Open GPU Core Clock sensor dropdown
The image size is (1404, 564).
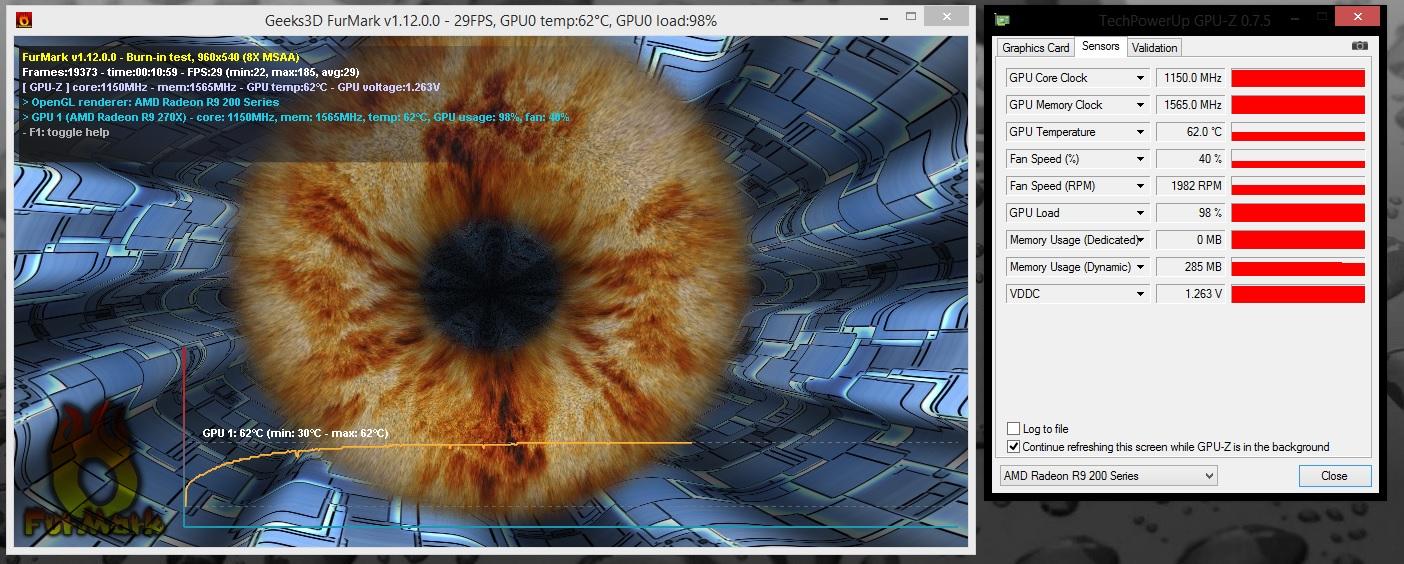tap(1140, 78)
